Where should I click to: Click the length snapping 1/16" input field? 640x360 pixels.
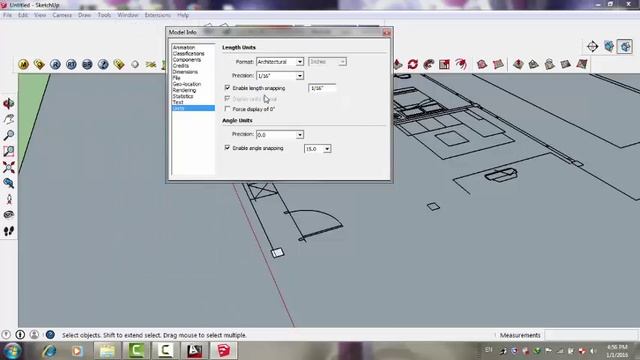322,88
